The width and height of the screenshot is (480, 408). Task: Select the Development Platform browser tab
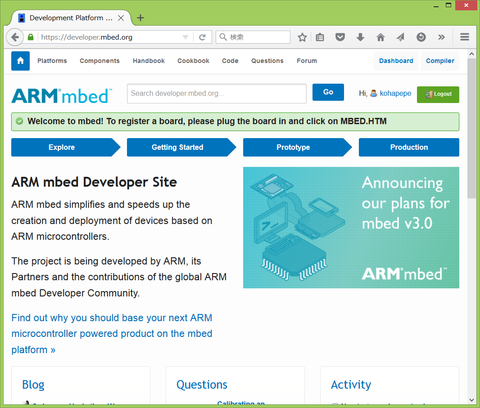tap(71, 18)
